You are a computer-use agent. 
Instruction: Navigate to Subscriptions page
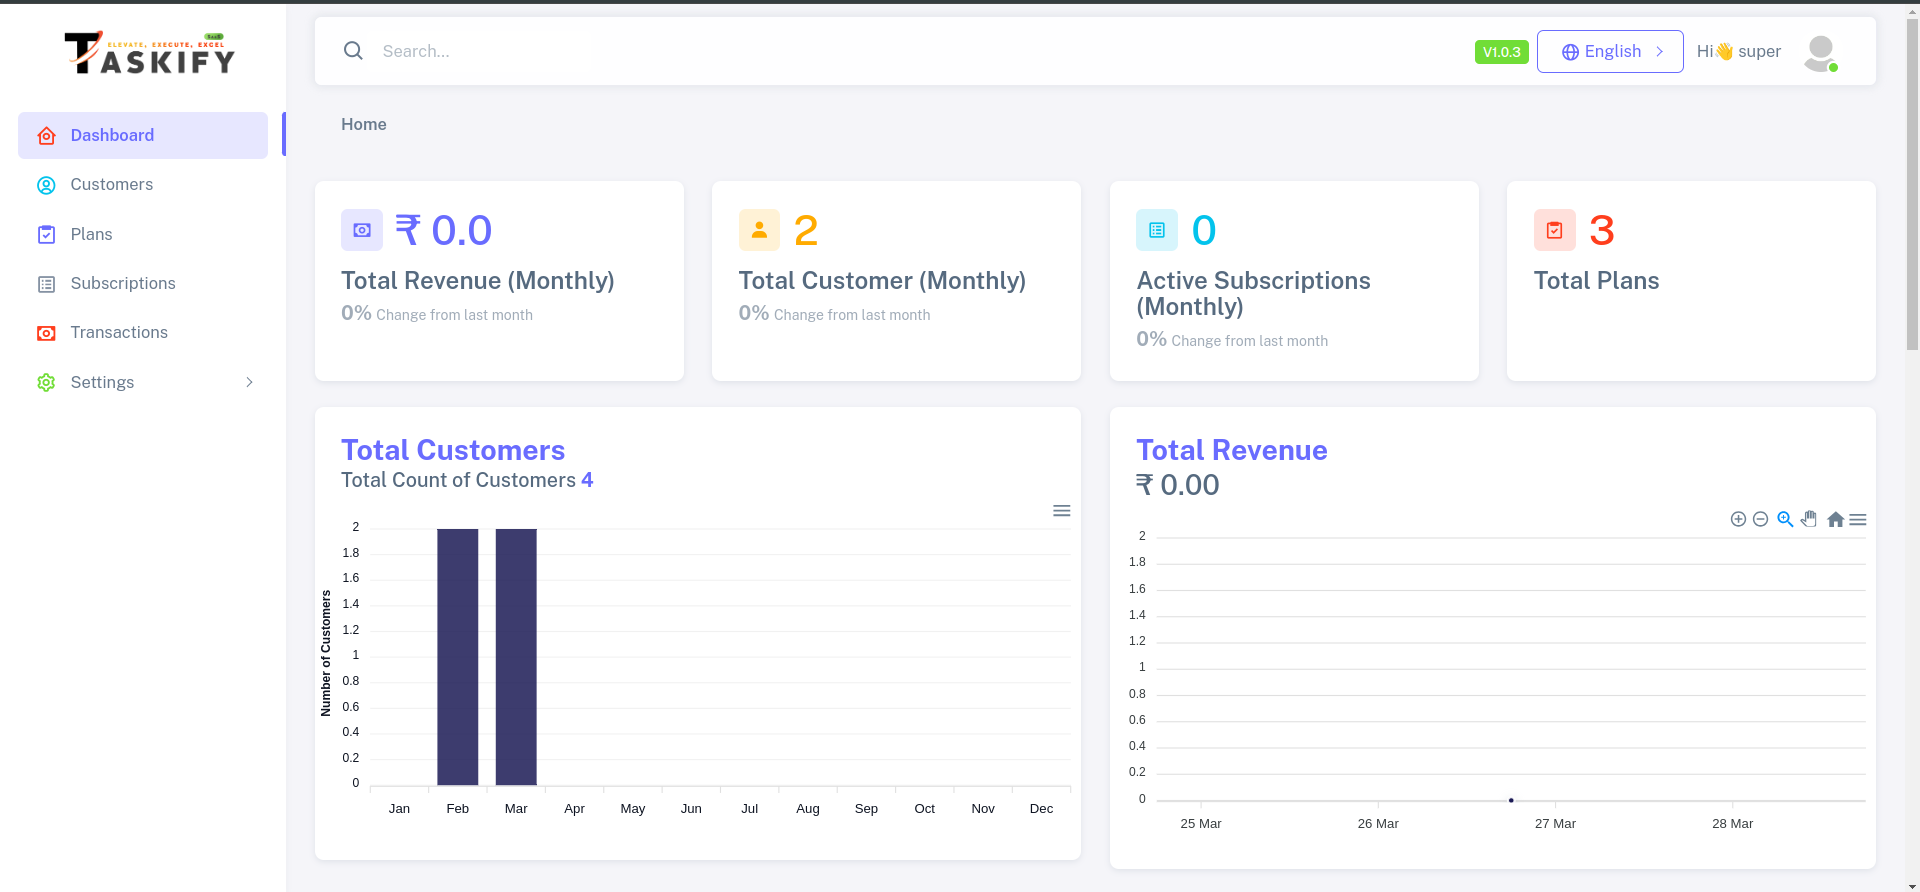pos(123,284)
